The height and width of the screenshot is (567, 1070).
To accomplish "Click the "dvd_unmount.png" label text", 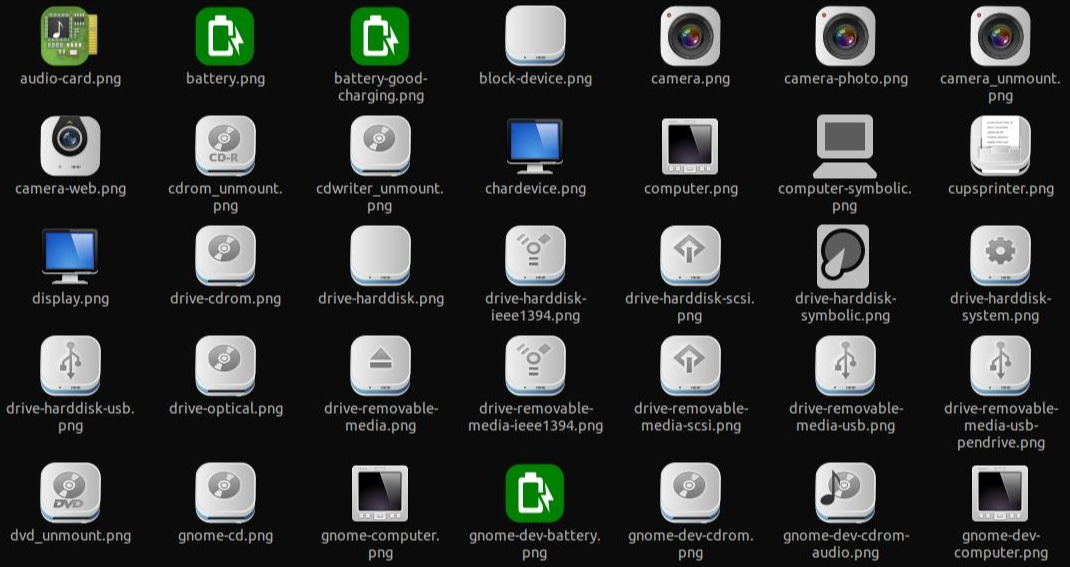I will [70, 536].
